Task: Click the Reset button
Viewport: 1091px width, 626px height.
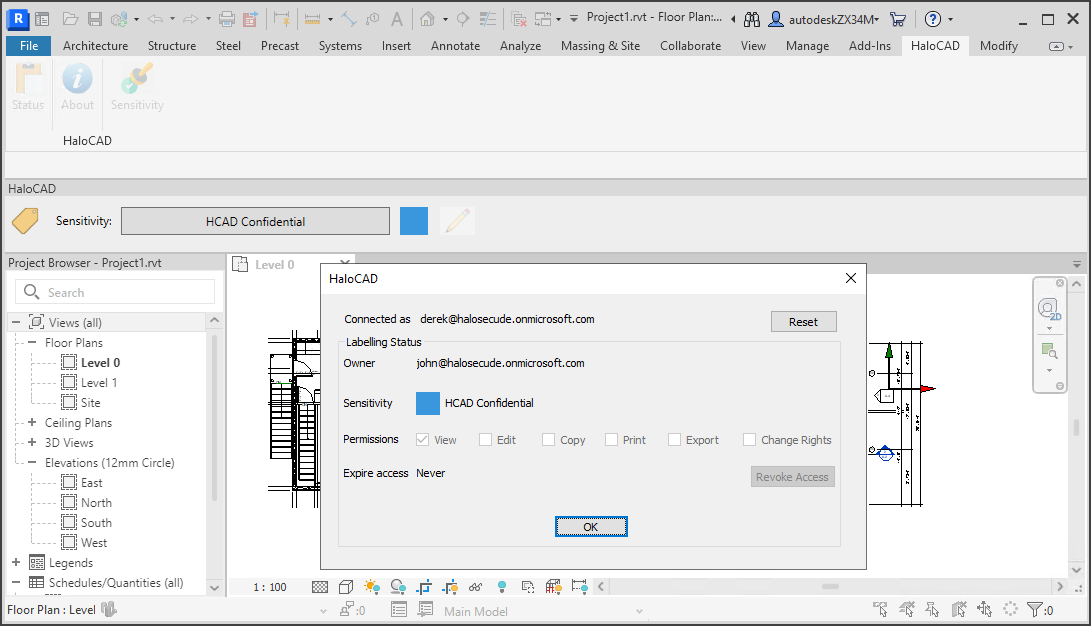Action: tap(803, 322)
